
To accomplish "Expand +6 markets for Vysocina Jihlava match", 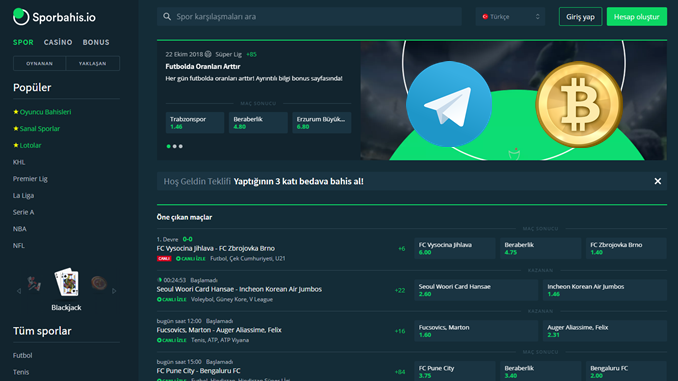I will coord(402,249).
